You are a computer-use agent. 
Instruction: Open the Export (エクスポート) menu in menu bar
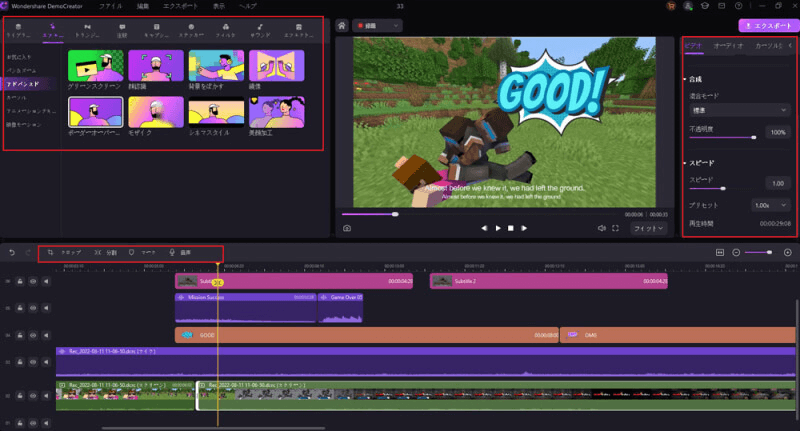[180, 6]
